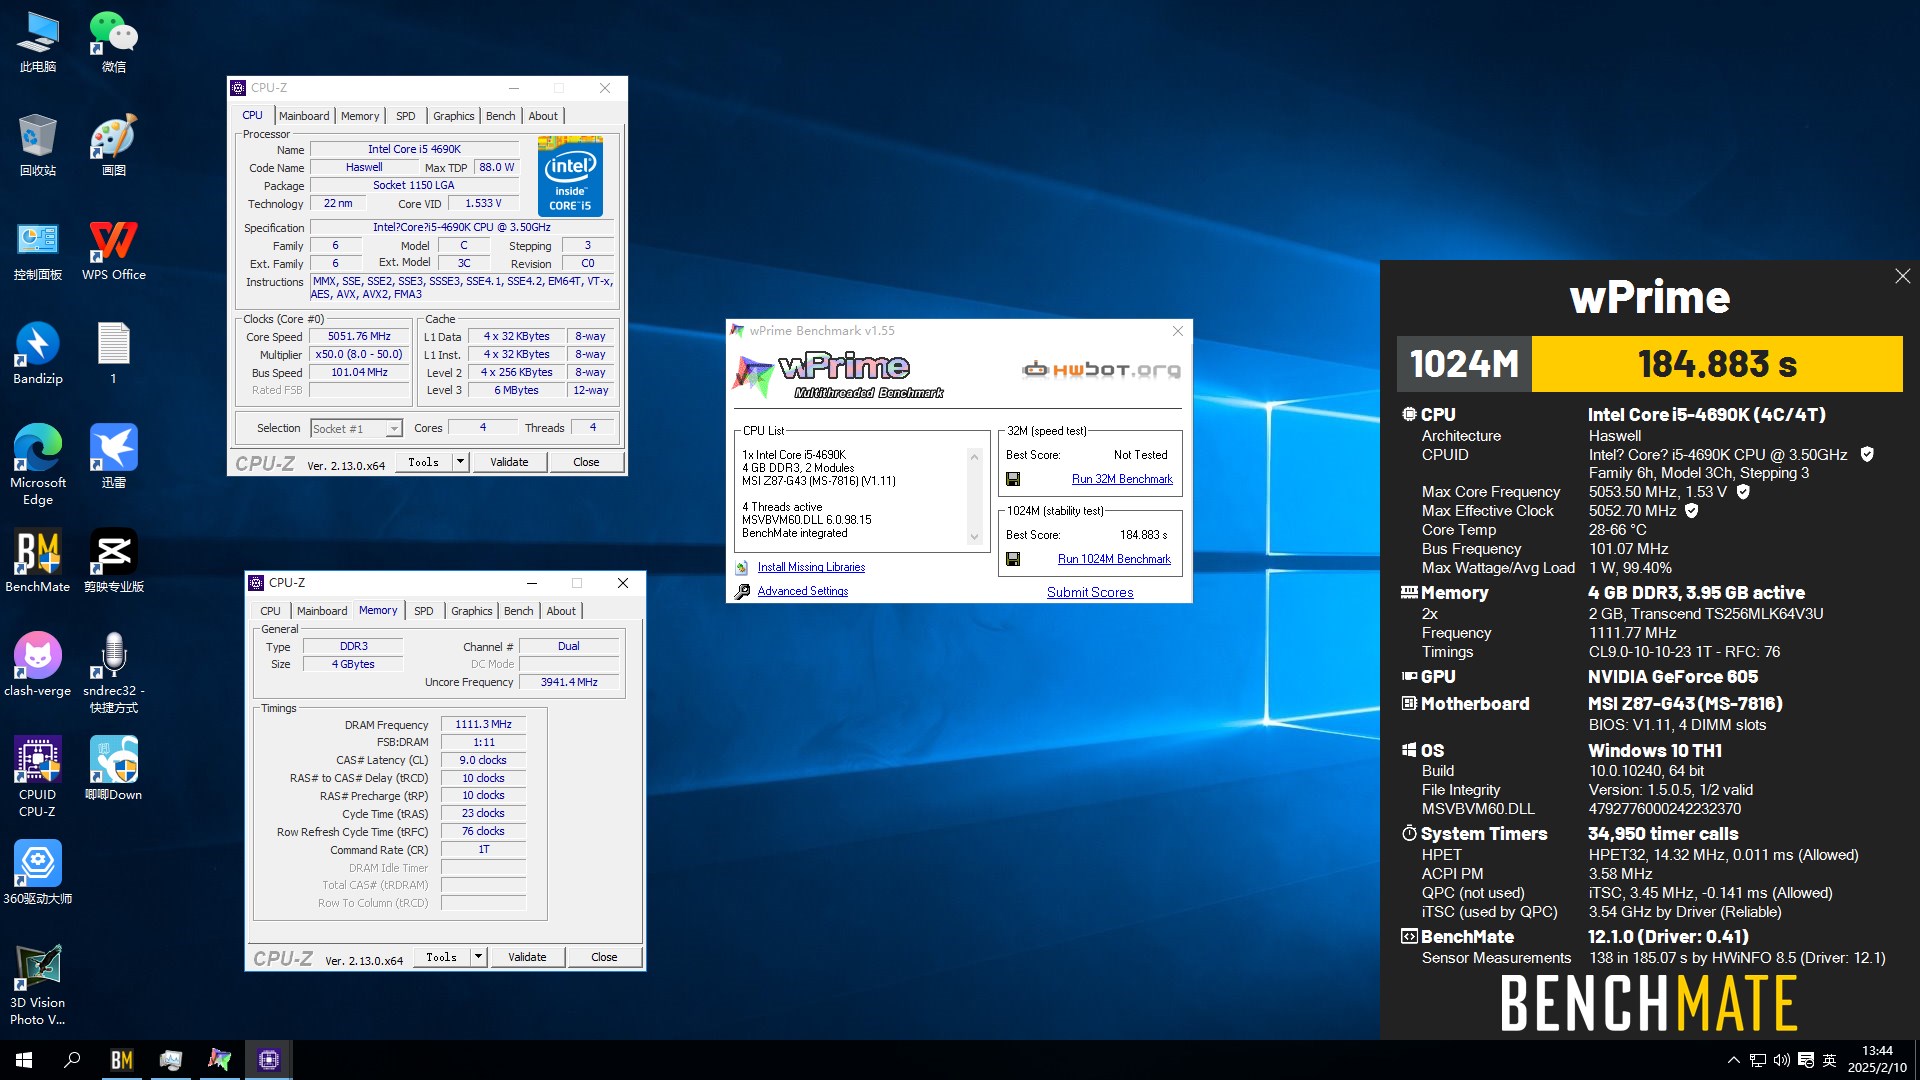The height and width of the screenshot is (1080, 1920).
Task: Open Tools dropdown arrow in top CPU-Z
Action: click(x=460, y=462)
